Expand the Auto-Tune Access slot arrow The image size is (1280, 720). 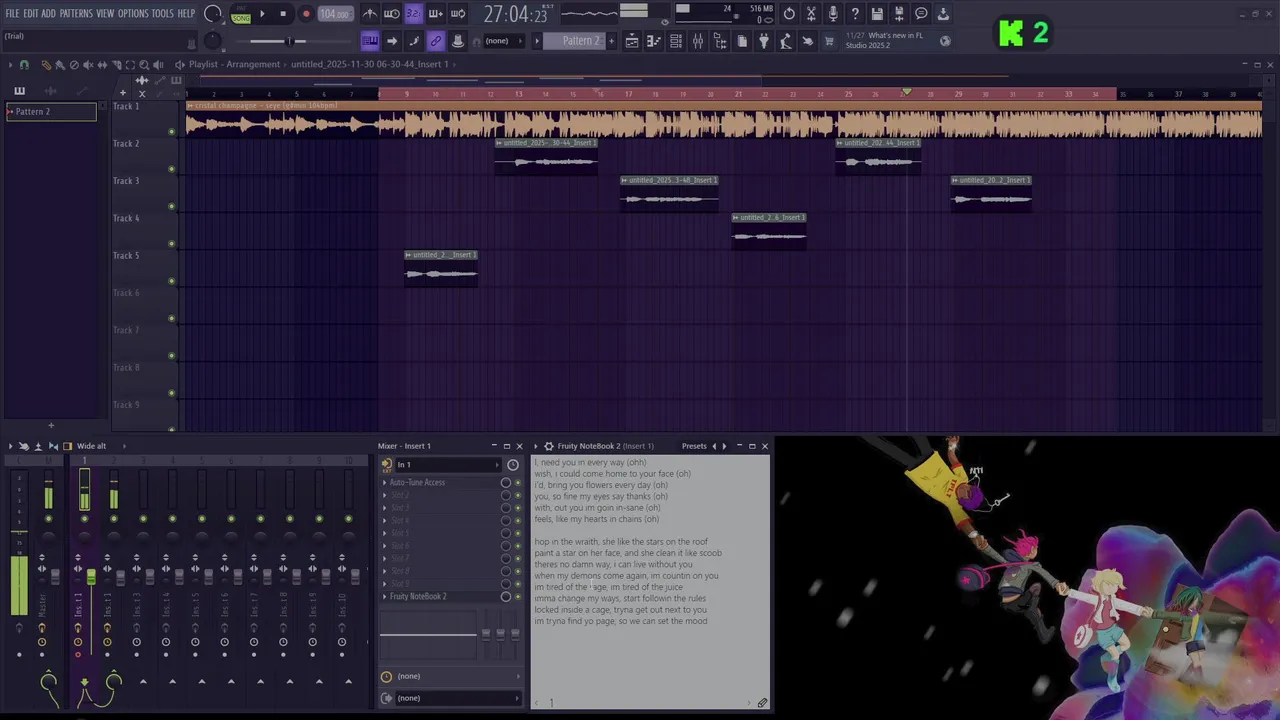pos(384,482)
